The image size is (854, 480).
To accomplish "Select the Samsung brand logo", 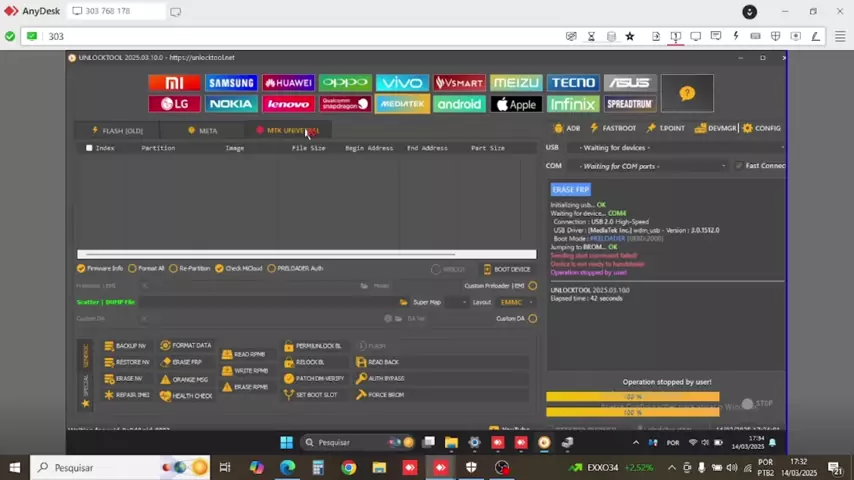I will tap(231, 83).
